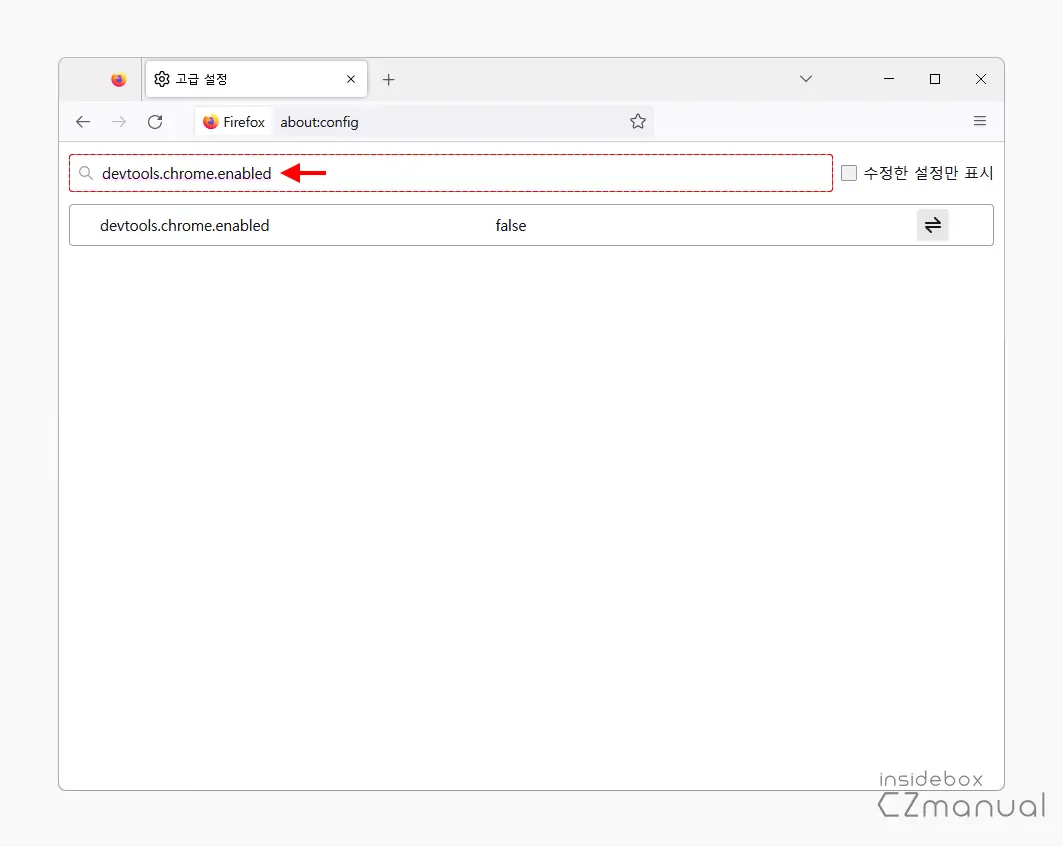The image size is (1063, 847).
Task: Click the gear icon on the 고급 설정 tab
Action: pos(161,78)
